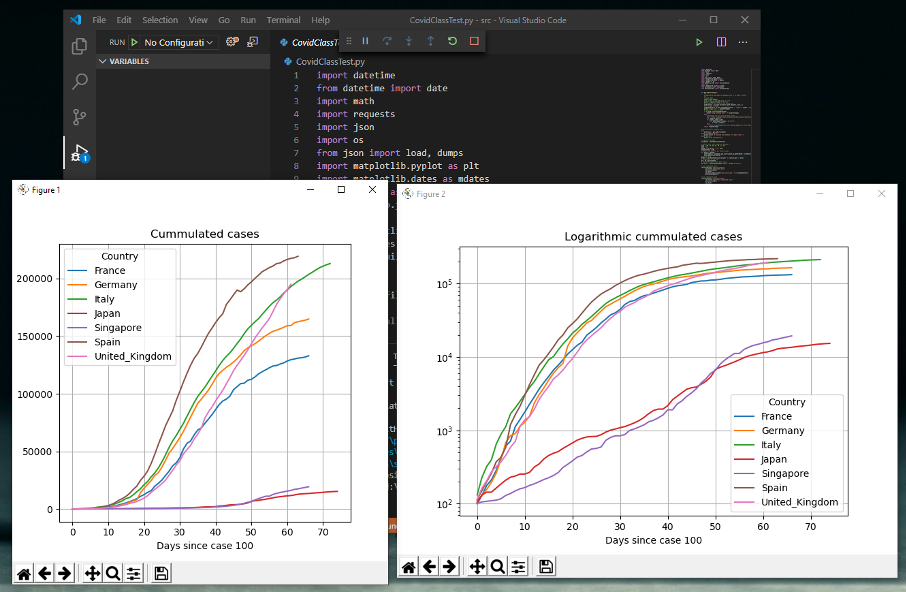Toggle the Run and Debug view
Screen dimensions: 906x592
(x=80, y=154)
